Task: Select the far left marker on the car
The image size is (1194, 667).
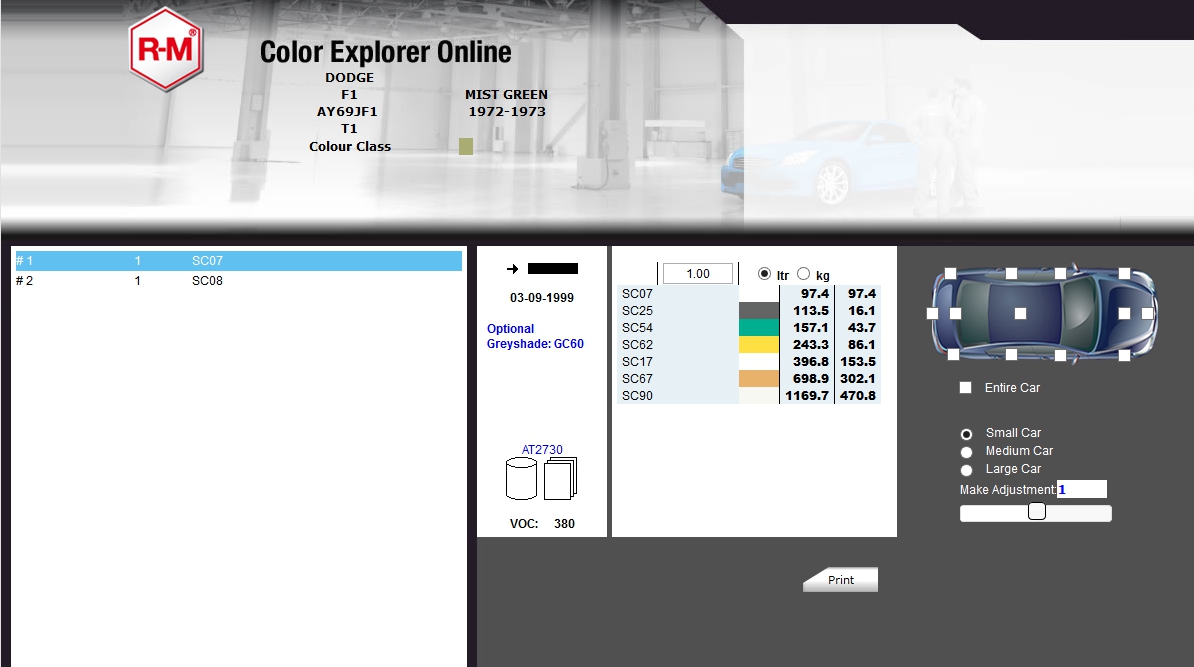Action: coord(932,313)
